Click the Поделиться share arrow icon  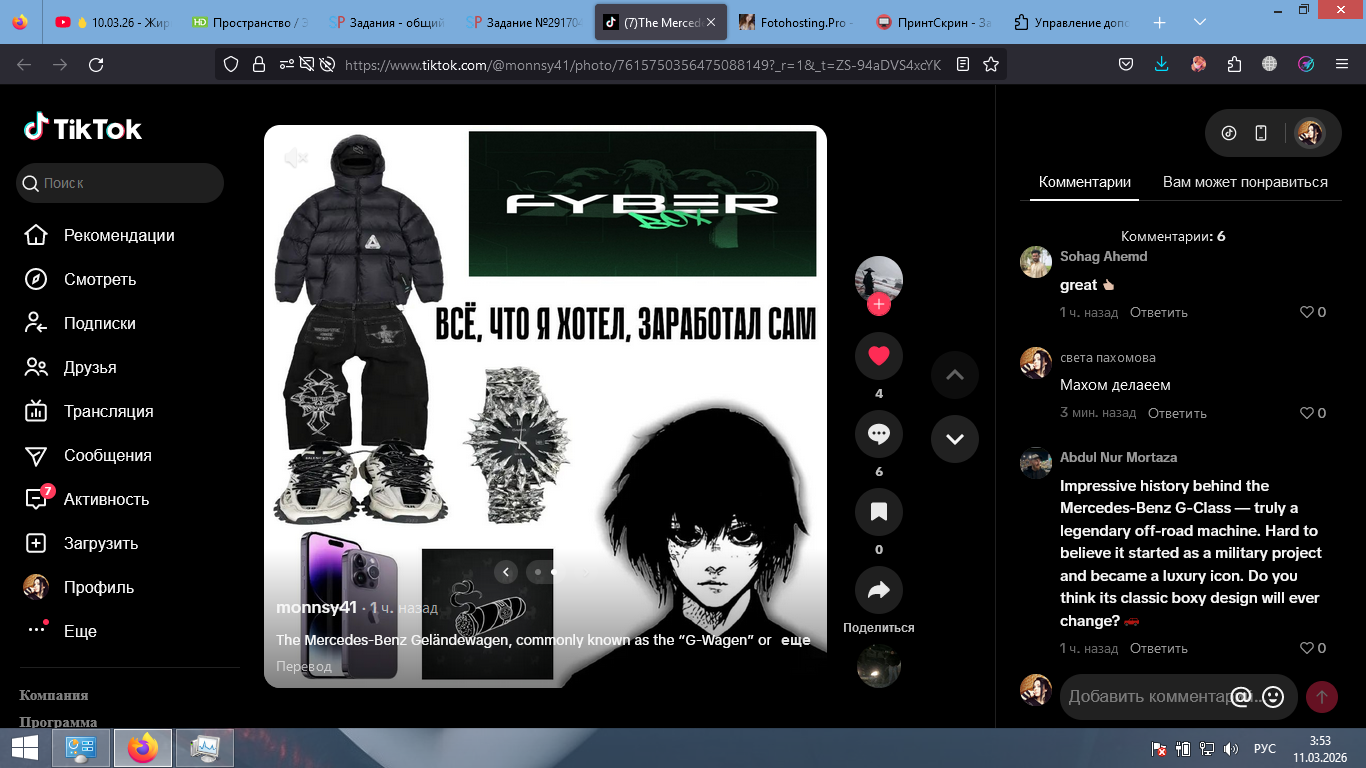point(879,590)
